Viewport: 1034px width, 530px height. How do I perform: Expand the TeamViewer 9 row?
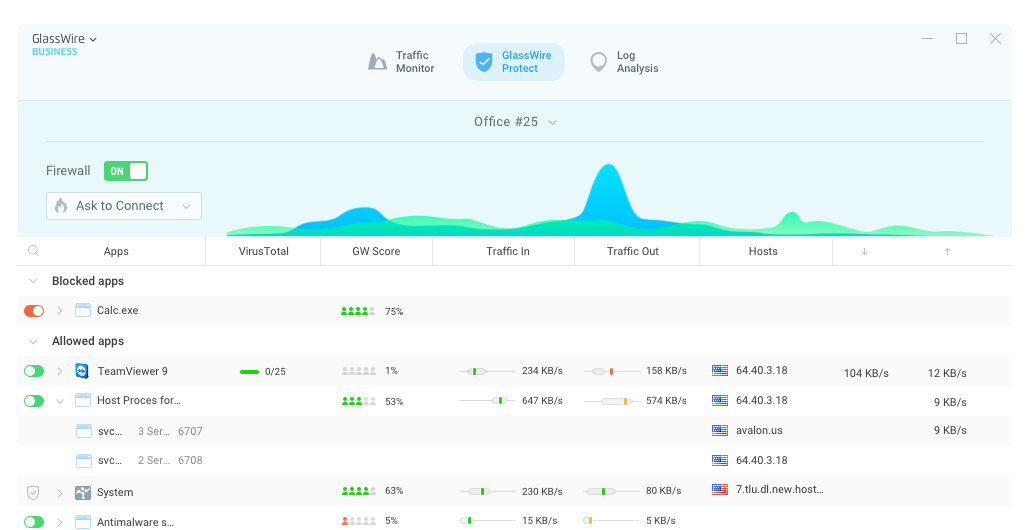click(x=59, y=371)
